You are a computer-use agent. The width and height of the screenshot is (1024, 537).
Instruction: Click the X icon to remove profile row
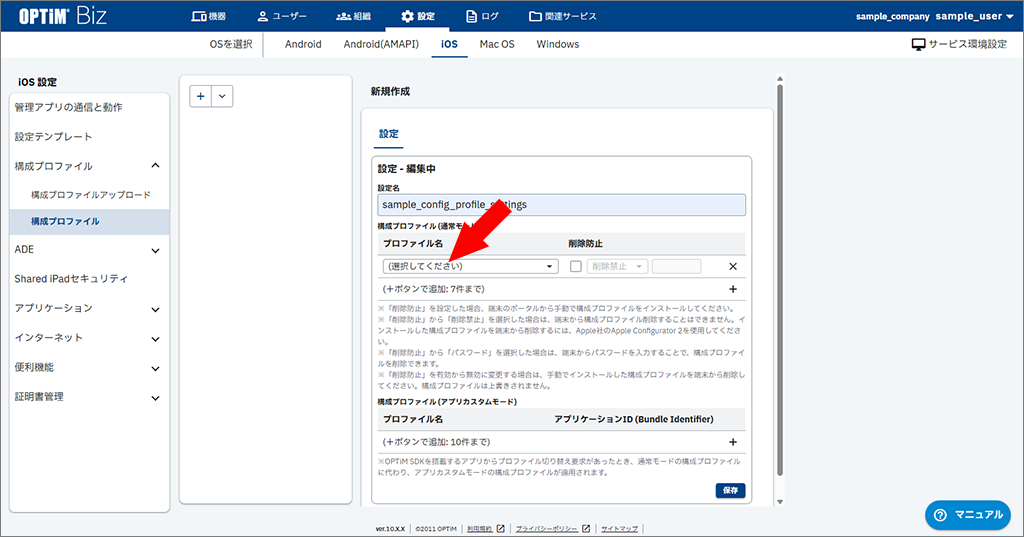[x=732, y=267]
